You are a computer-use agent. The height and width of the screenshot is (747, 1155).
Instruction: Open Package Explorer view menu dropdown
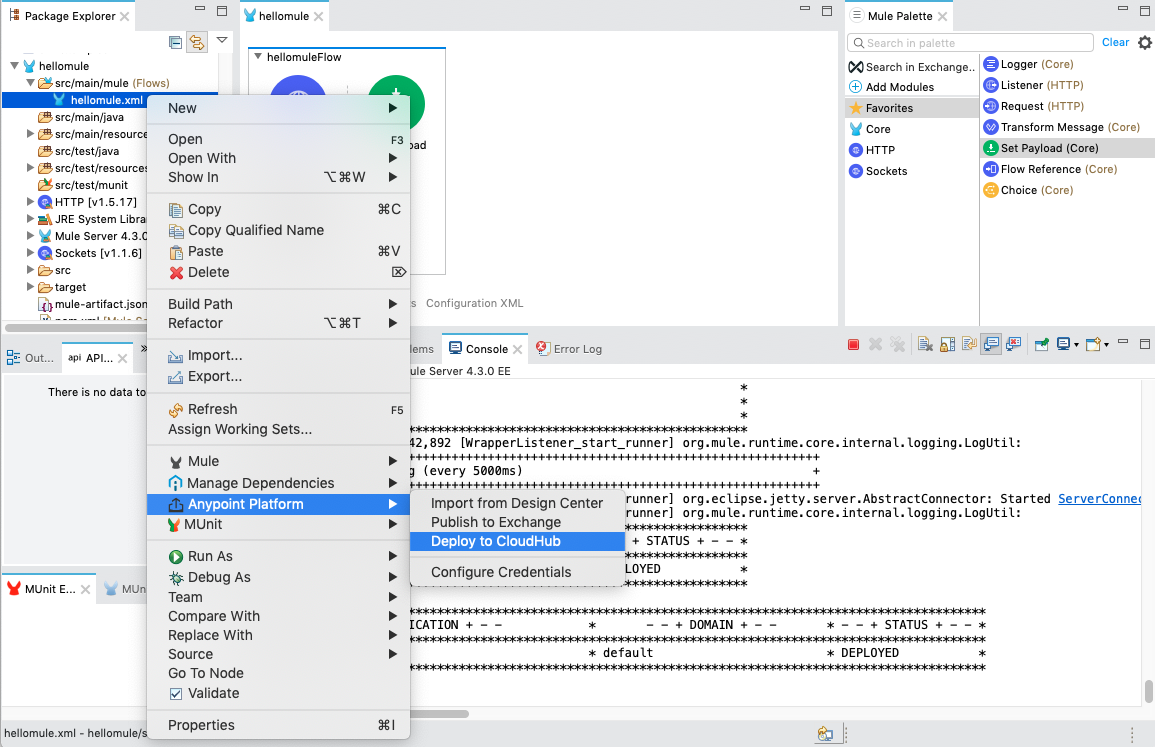tap(222, 41)
